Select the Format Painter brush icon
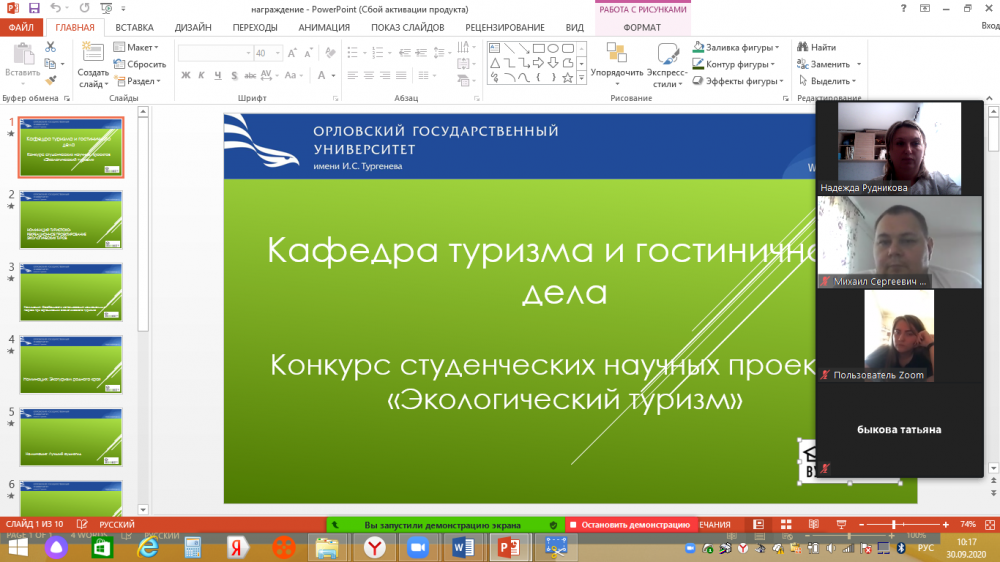Viewport: 1000px width, 562px height. click(51, 79)
